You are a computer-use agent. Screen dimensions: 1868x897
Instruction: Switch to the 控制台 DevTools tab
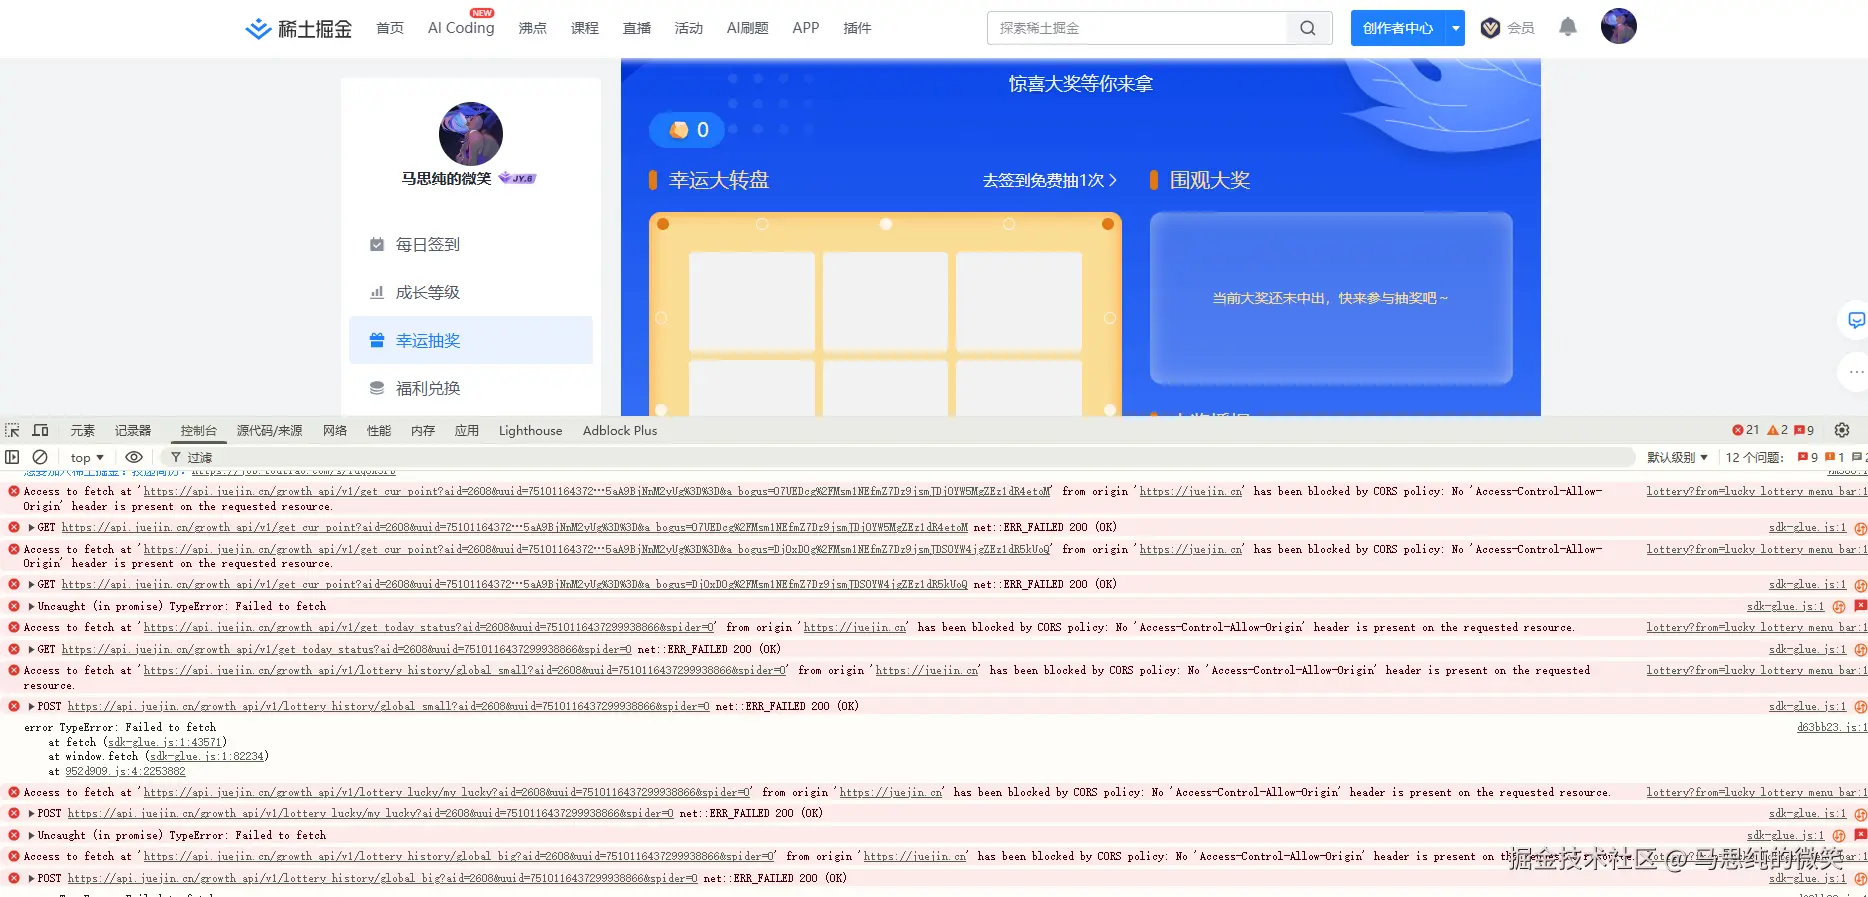coord(199,431)
